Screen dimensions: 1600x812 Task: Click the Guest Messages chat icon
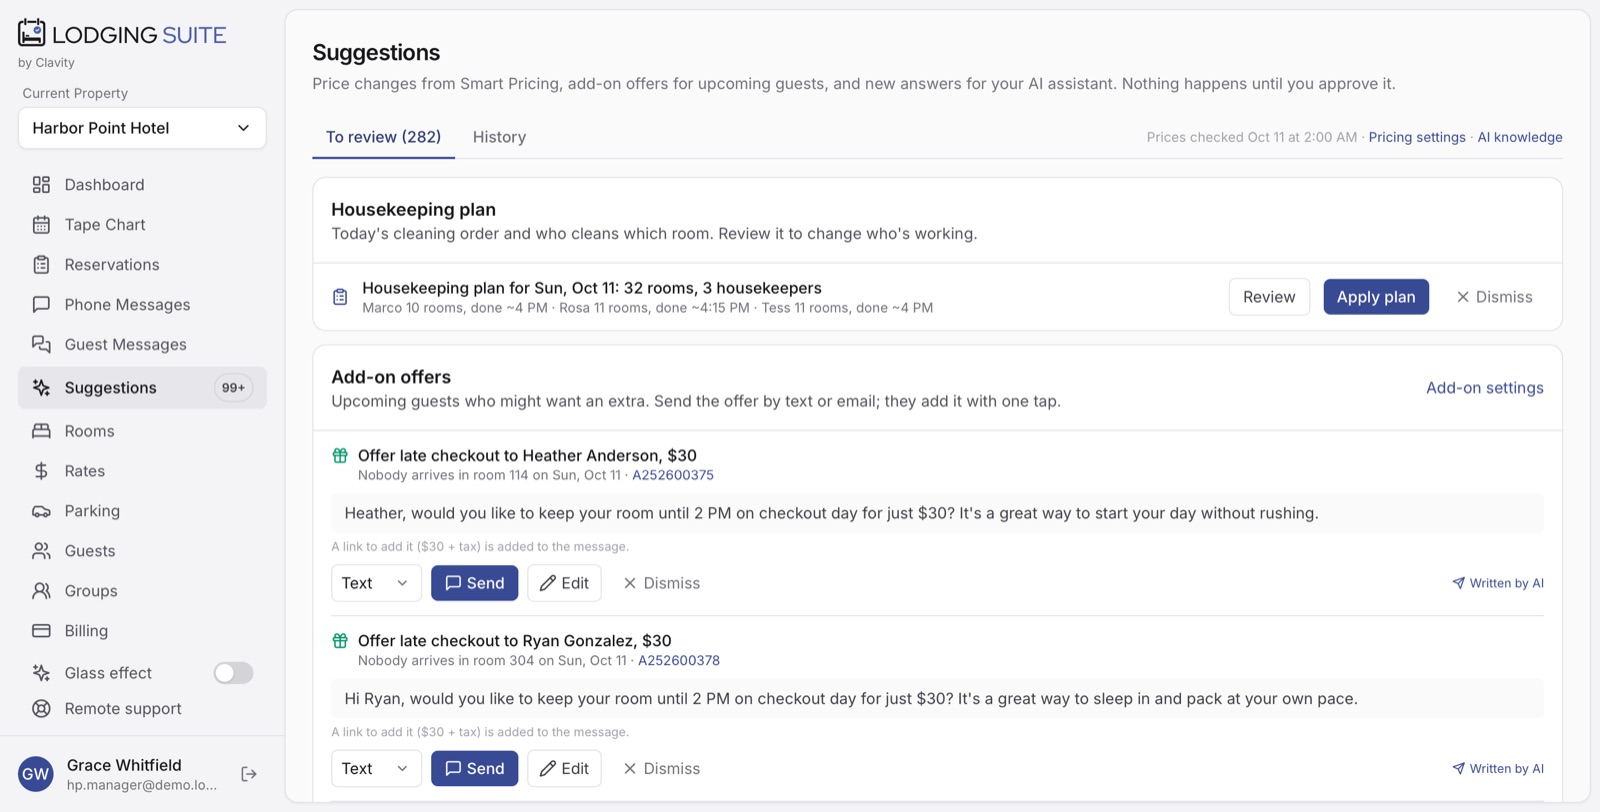41,345
